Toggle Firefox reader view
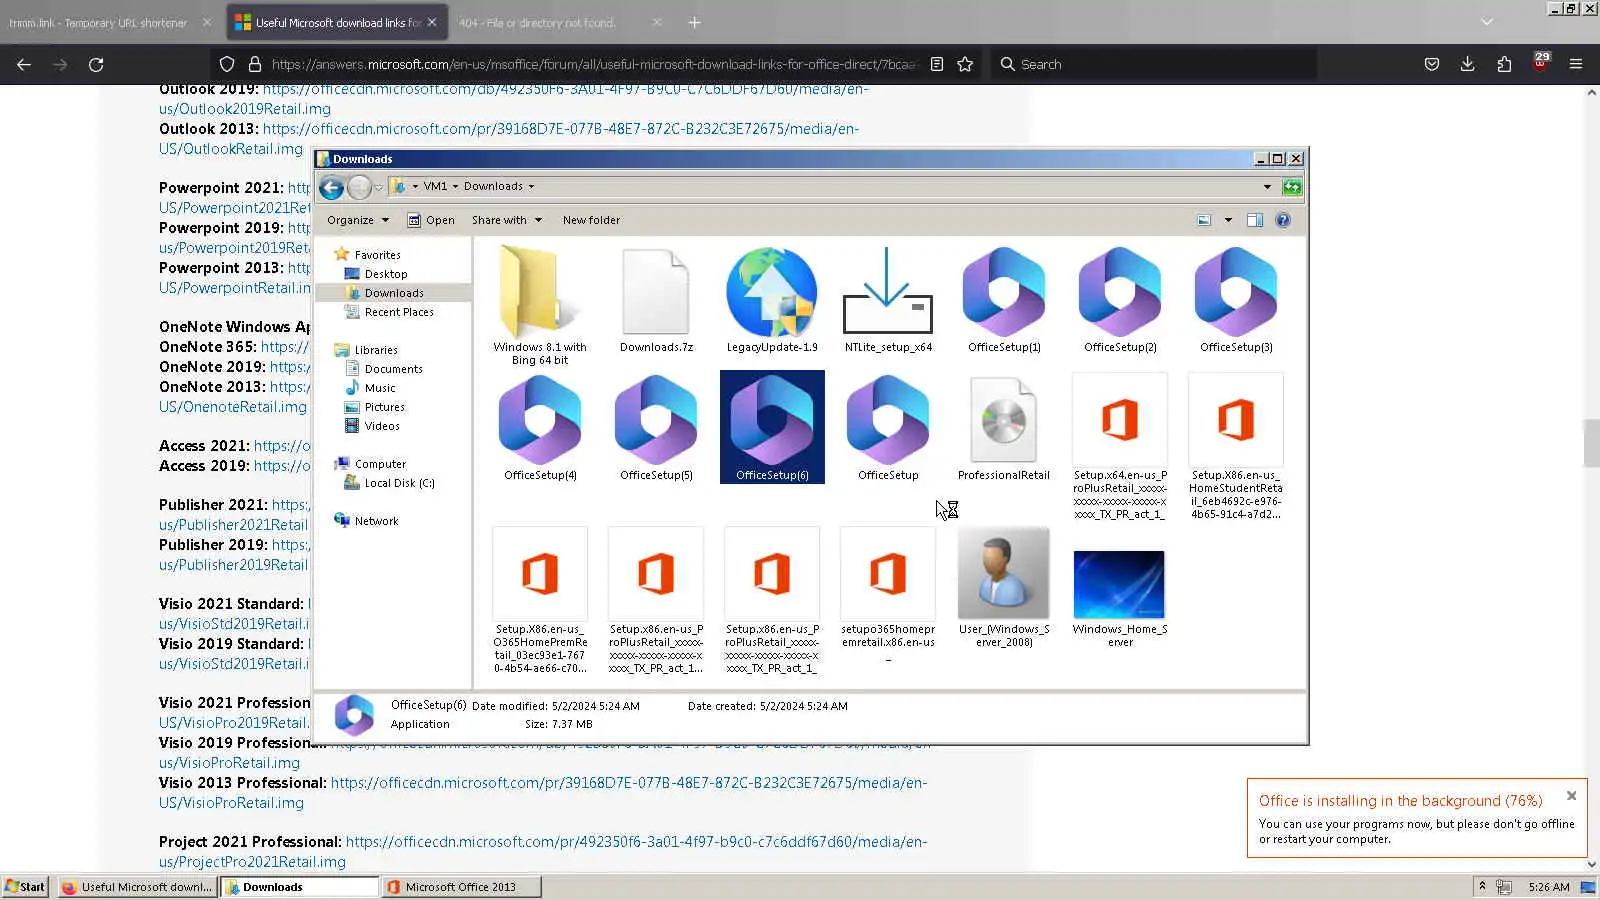The width and height of the screenshot is (1600, 900). pyautogui.click(x=937, y=64)
